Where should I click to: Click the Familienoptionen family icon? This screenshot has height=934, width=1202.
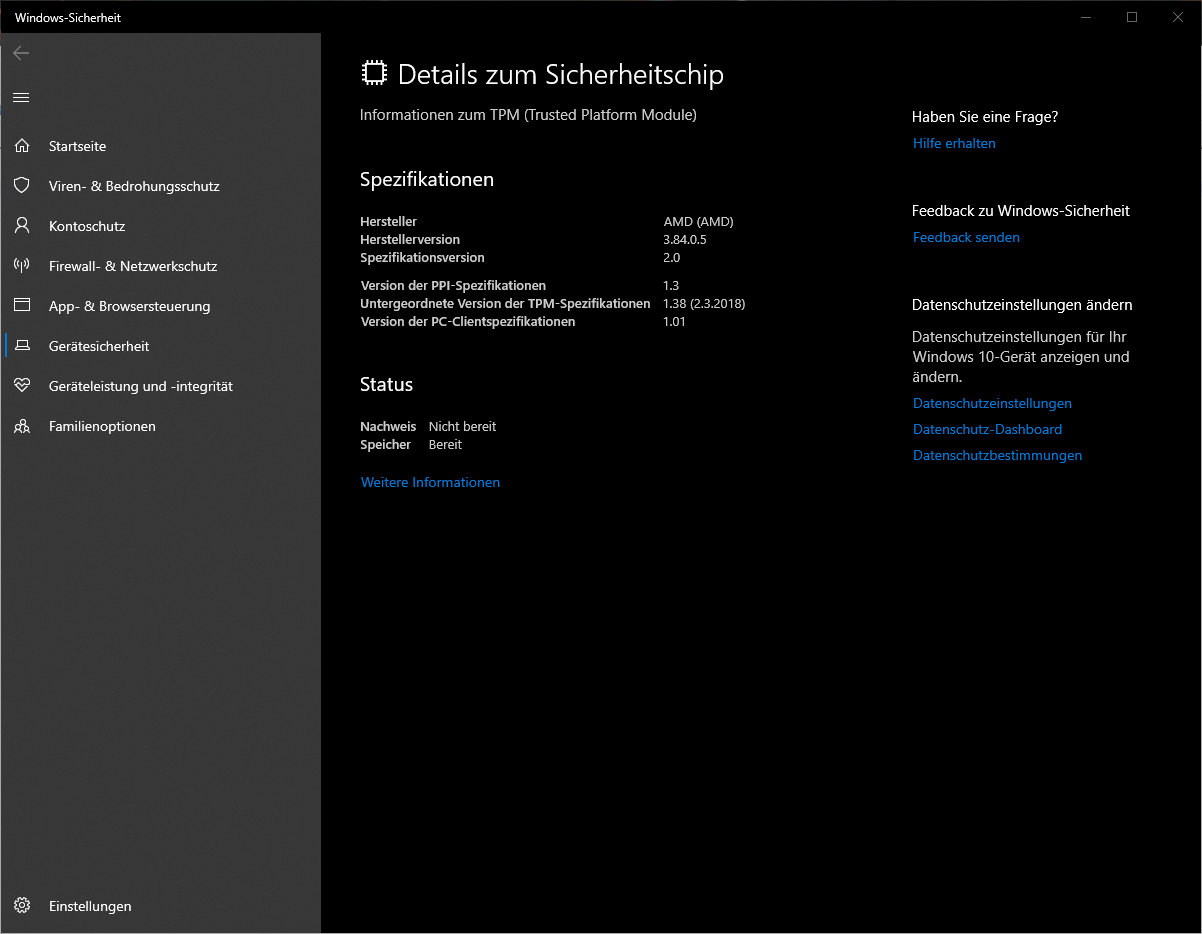click(x=22, y=426)
